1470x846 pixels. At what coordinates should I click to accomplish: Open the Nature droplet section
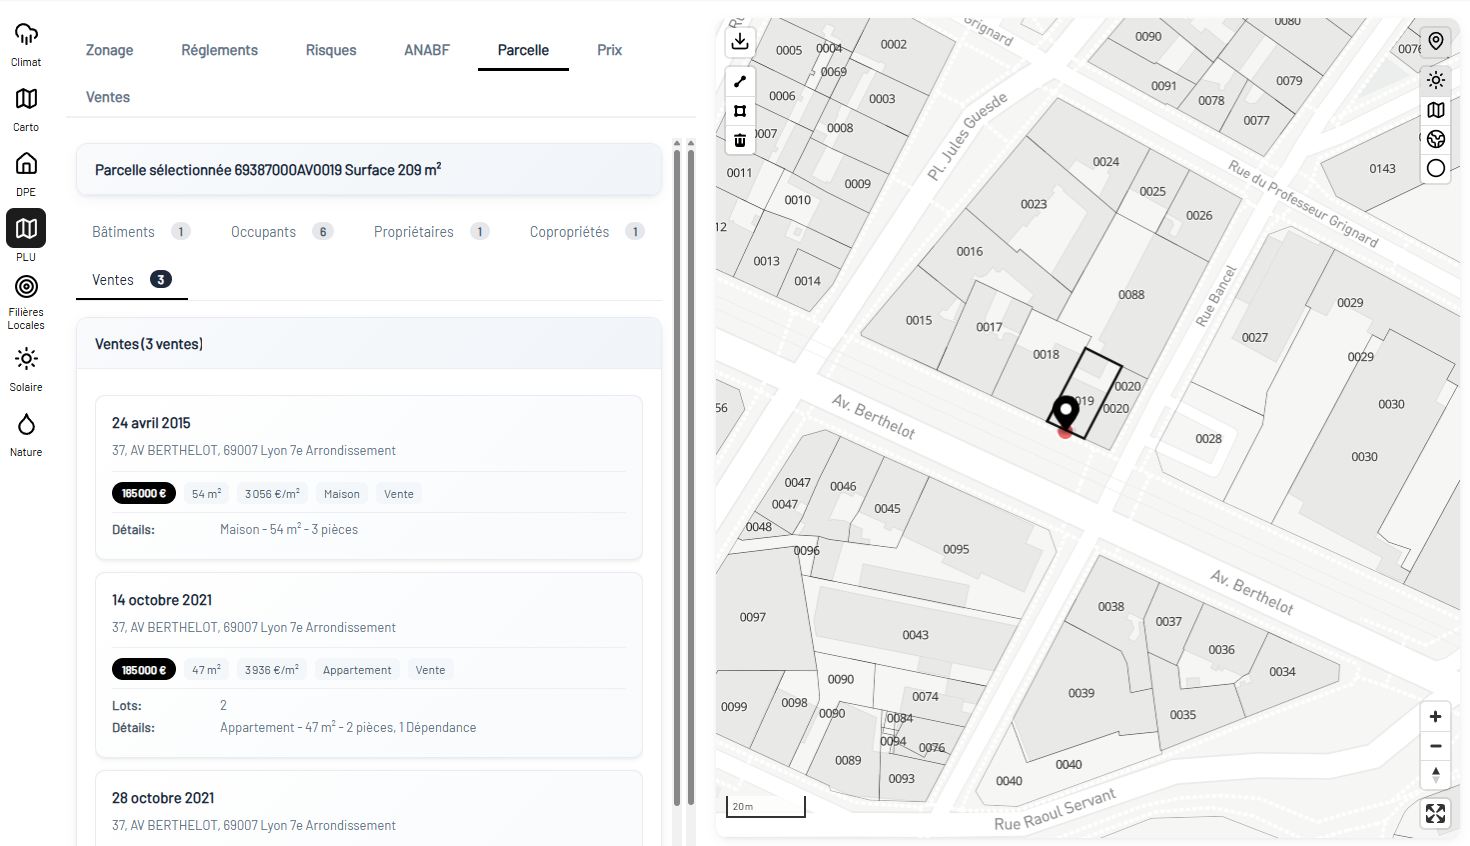[26, 434]
